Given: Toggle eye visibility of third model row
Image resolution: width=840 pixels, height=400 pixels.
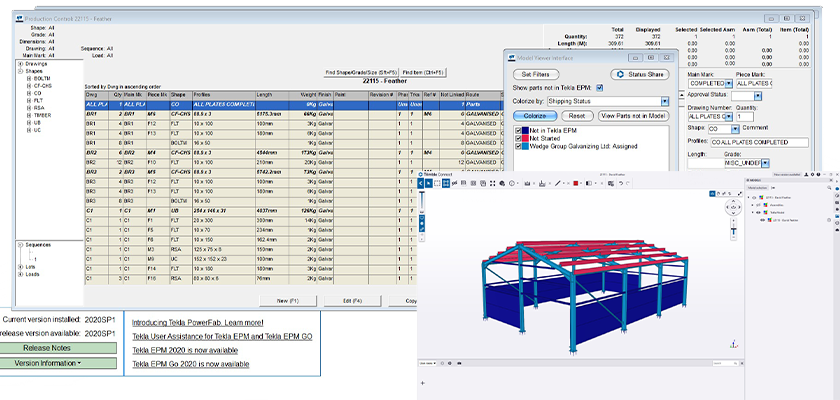Looking at the screenshot, I should [758, 213].
